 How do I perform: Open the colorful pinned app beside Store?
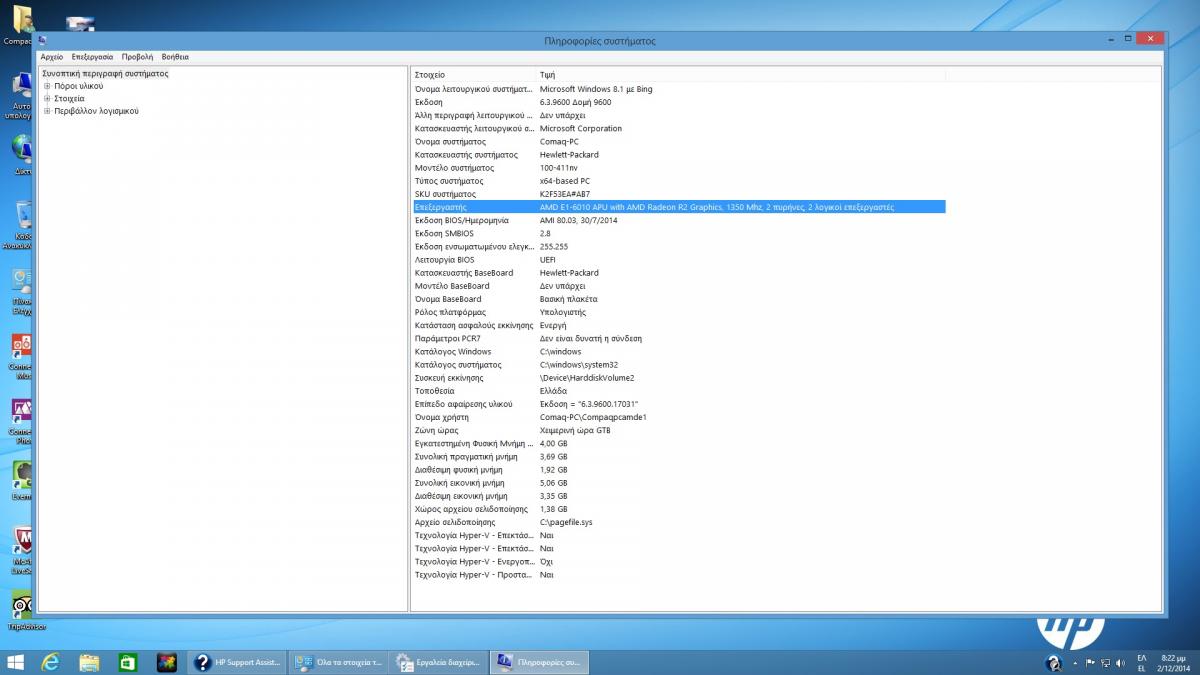tap(166, 662)
